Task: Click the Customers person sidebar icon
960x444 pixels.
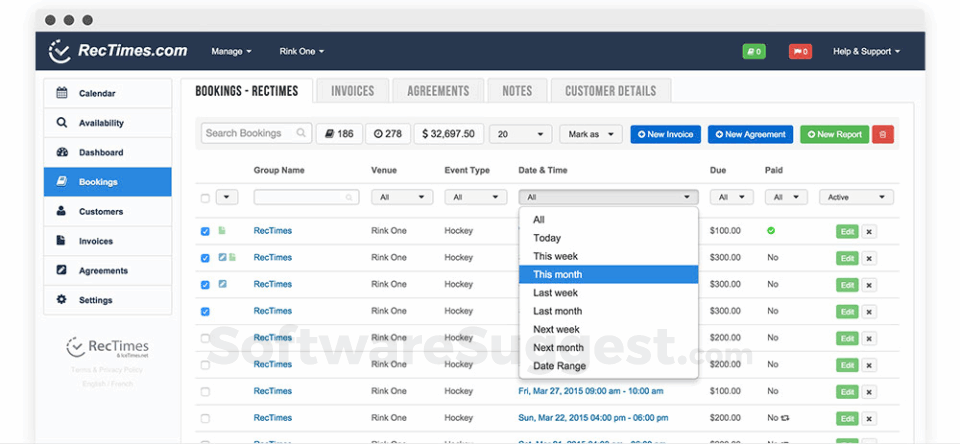Action: [x=61, y=211]
